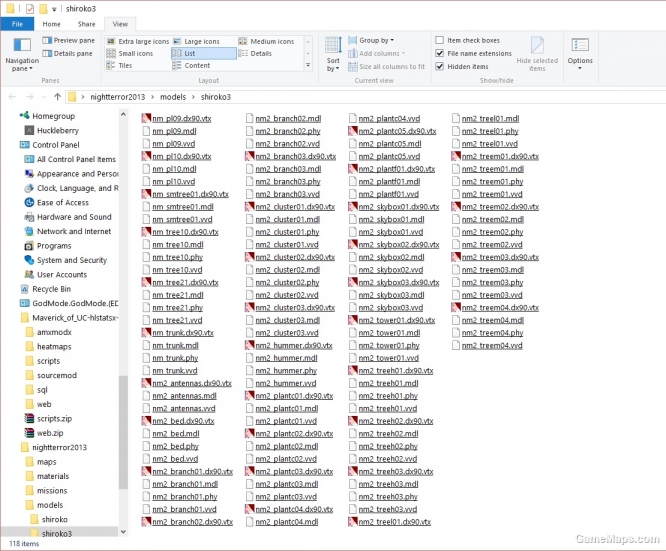Open the Share ribbon tab
Viewport: 666px width, 551px height.
pyautogui.click(x=87, y=24)
